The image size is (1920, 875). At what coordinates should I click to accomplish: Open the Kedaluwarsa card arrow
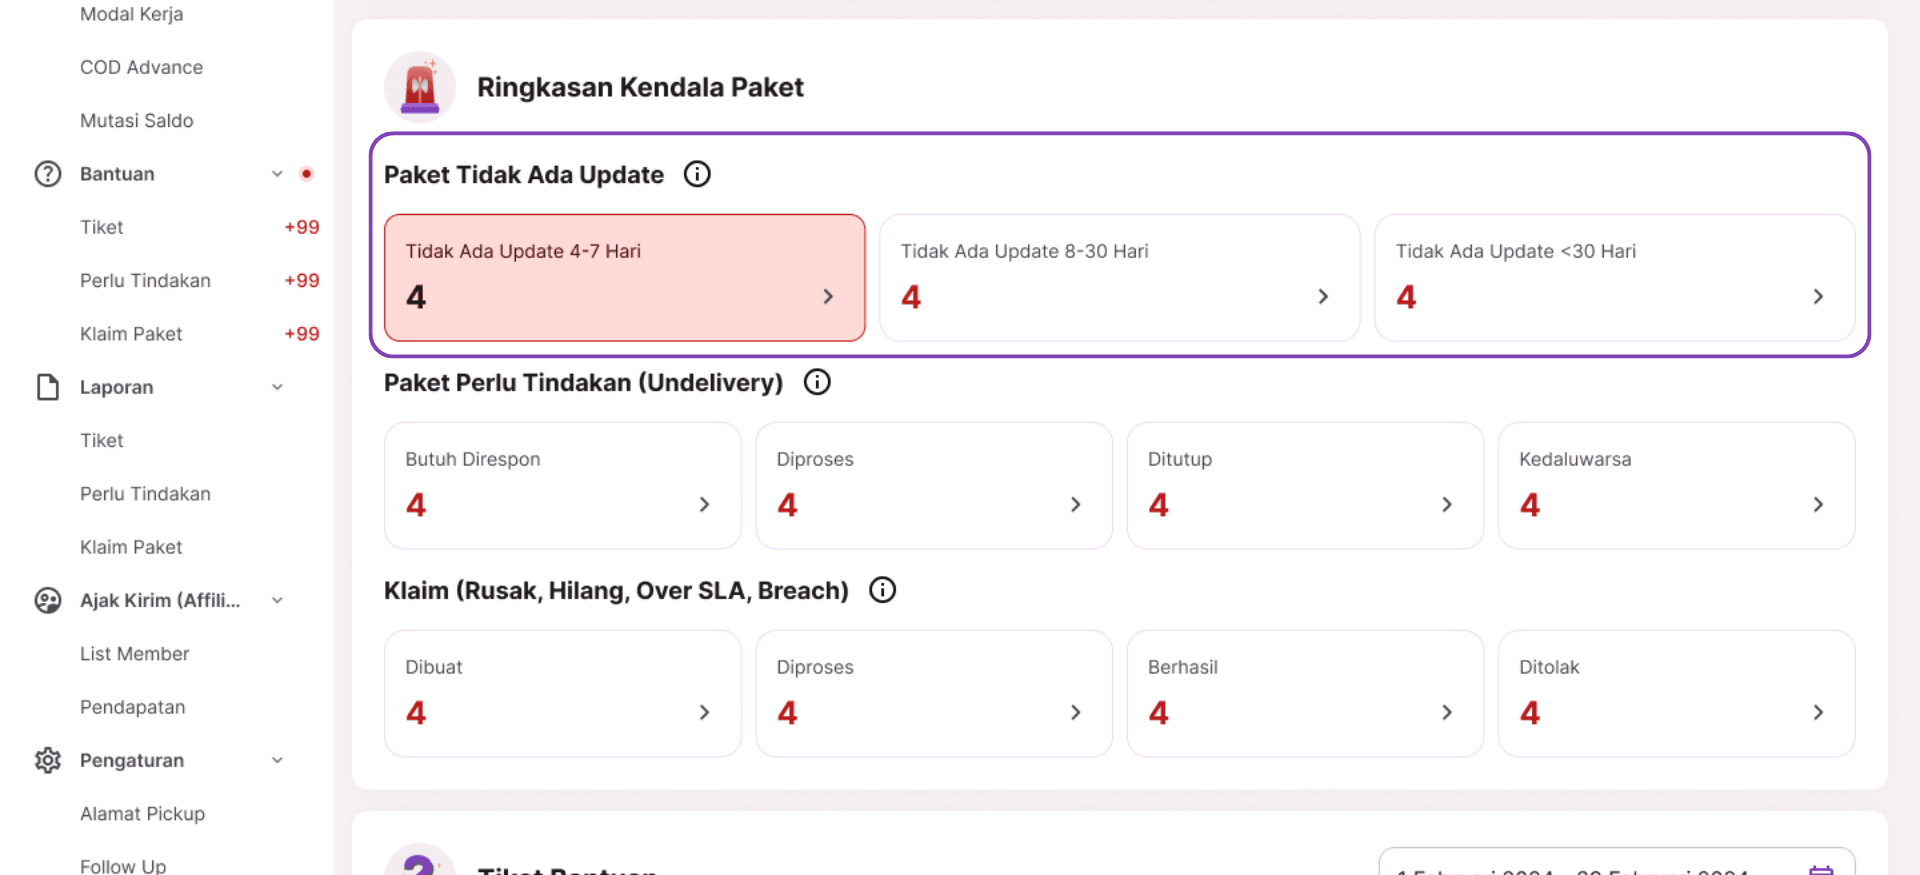click(x=1818, y=505)
